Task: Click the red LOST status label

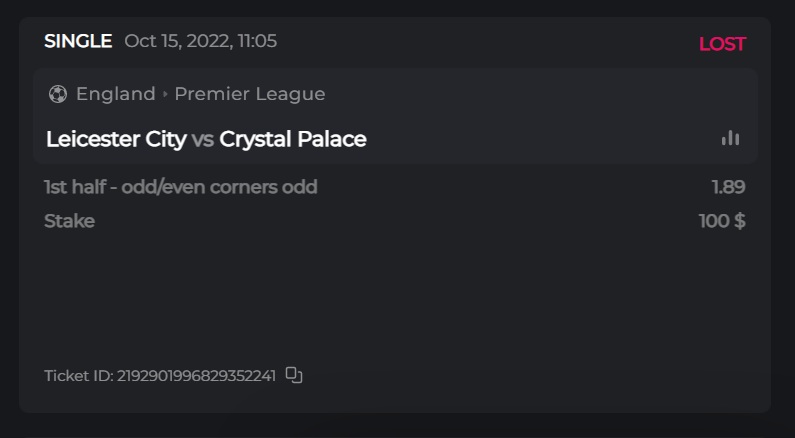Action: 722,44
